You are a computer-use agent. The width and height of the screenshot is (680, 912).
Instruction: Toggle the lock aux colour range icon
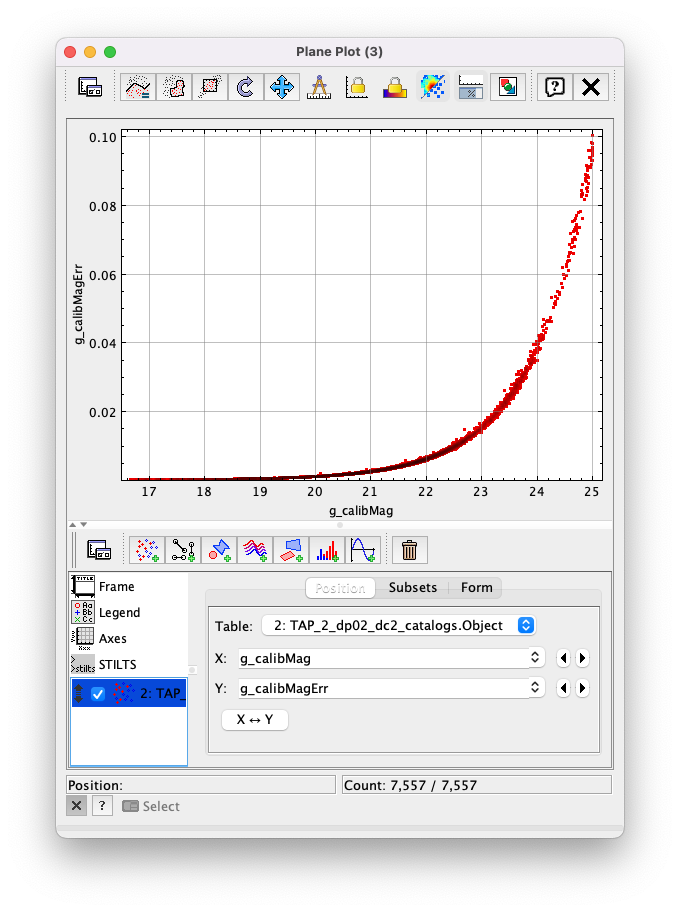(394, 87)
